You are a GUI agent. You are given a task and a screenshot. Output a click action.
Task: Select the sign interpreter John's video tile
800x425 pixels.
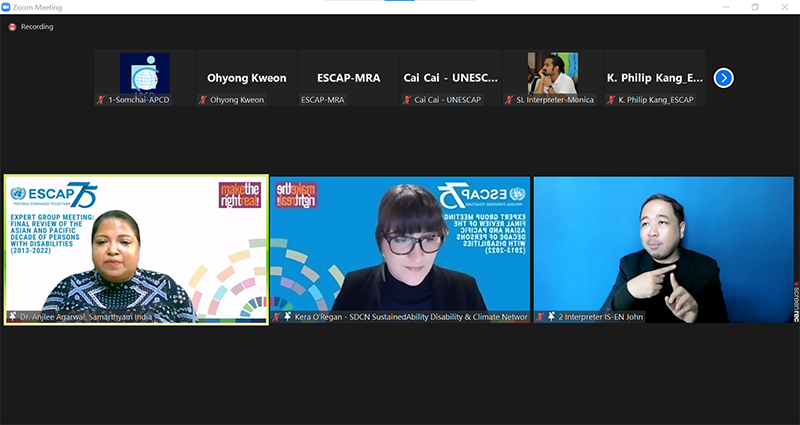(664, 250)
